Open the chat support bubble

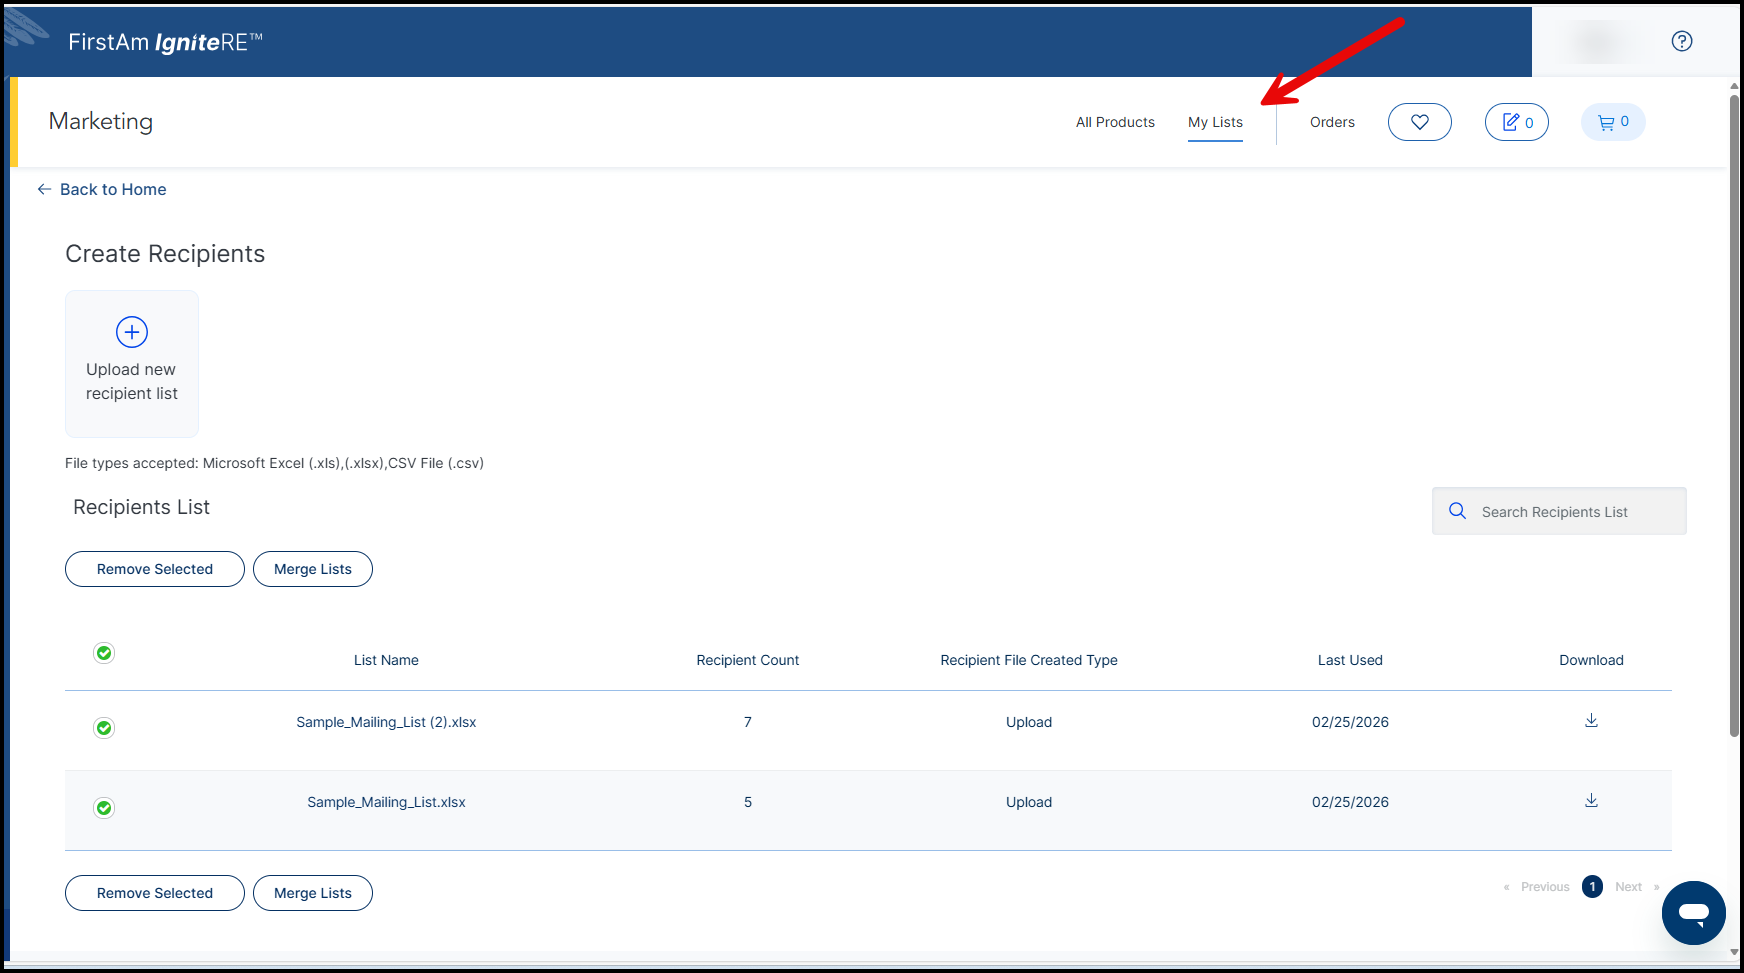pos(1693,912)
